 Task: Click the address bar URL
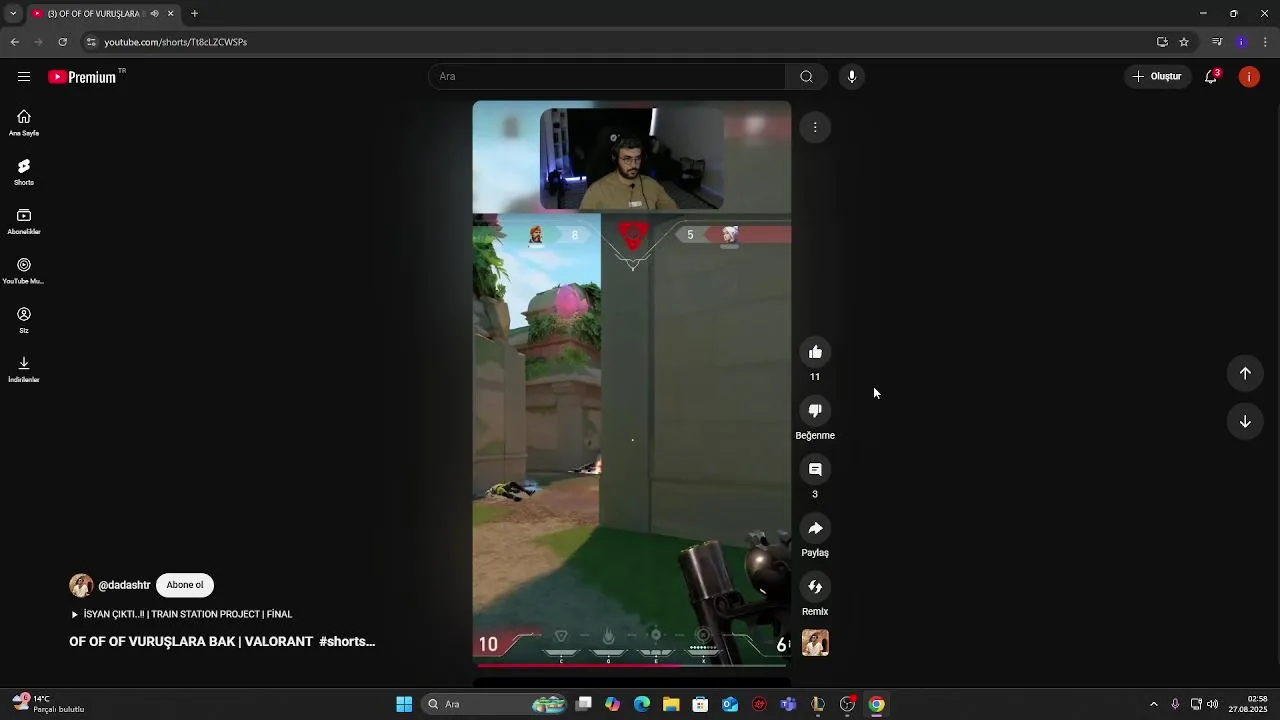(x=176, y=42)
